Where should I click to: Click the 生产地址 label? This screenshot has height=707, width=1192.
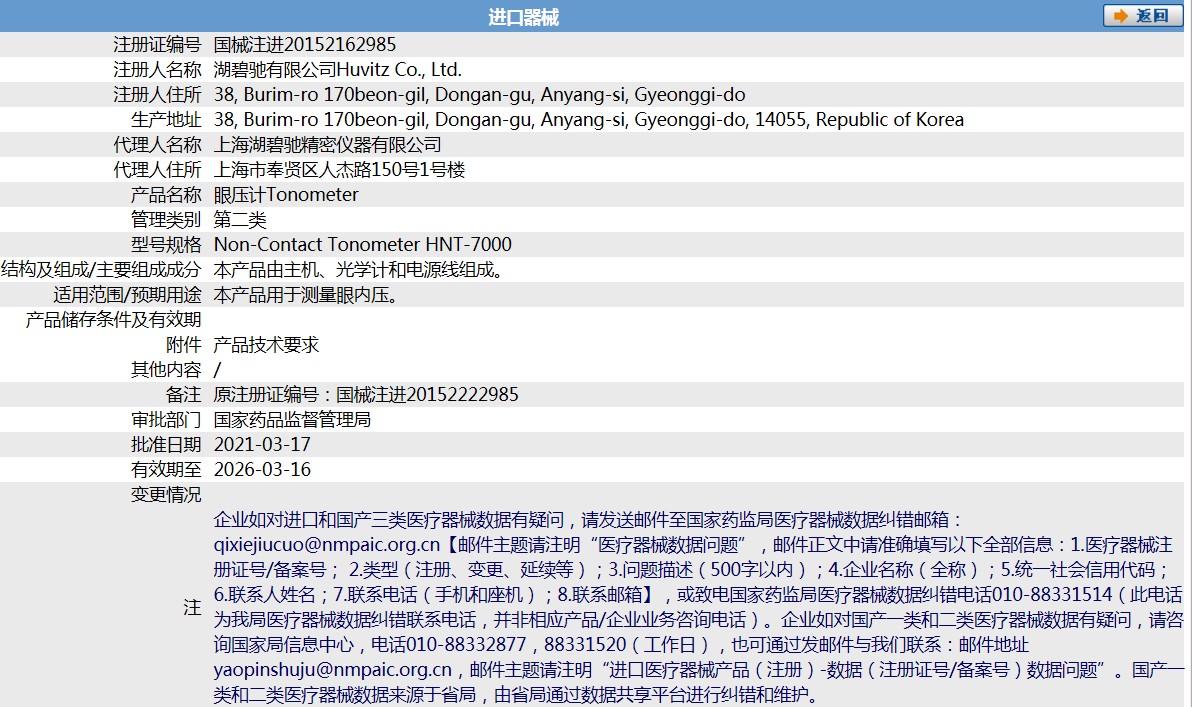(166, 120)
